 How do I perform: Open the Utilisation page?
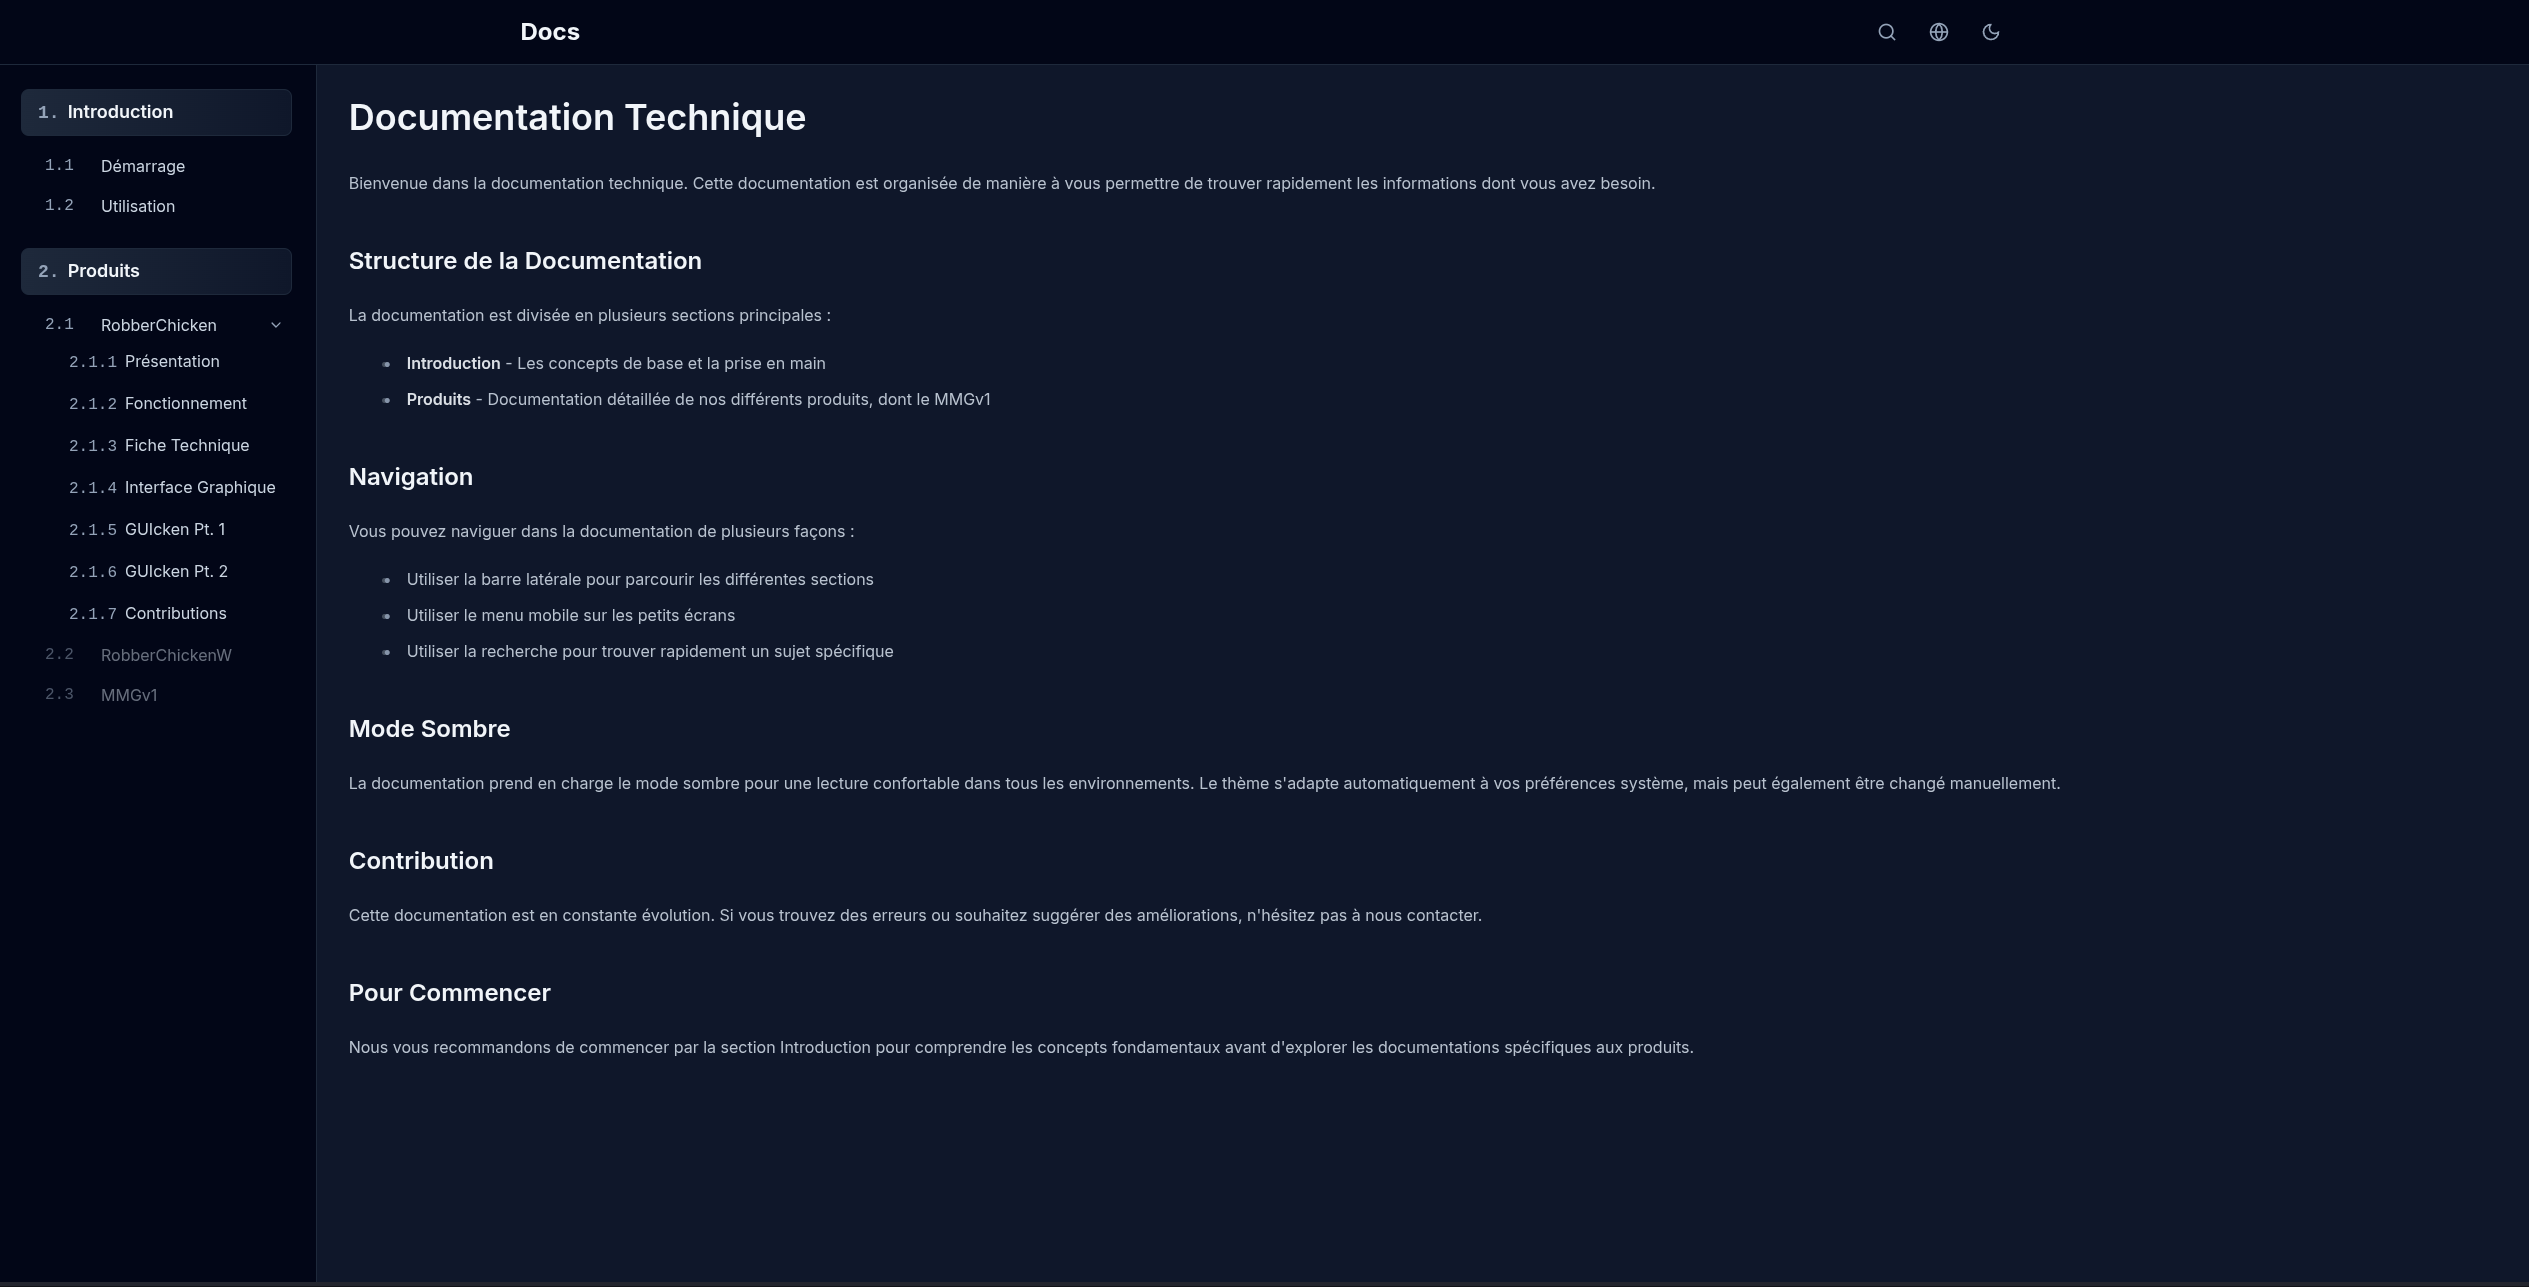click(x=137, y=206)
